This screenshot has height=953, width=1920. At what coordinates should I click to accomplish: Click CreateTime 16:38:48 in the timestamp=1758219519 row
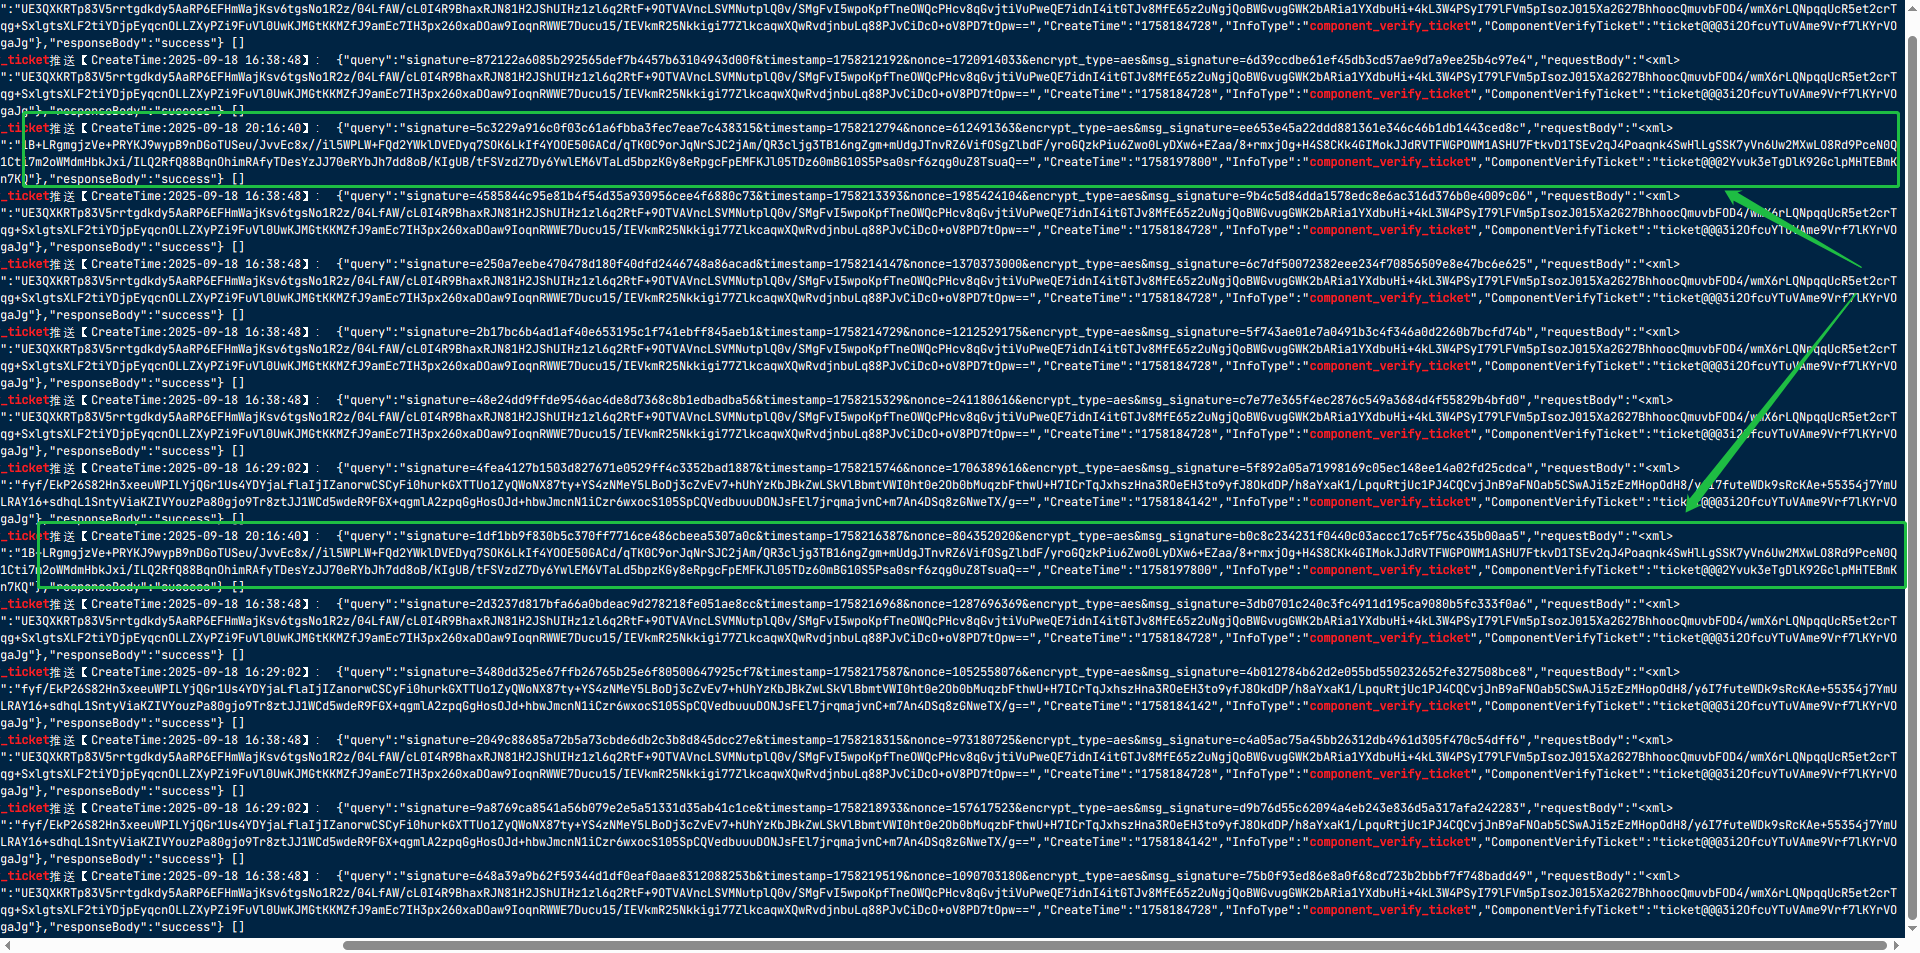point(196,876)
